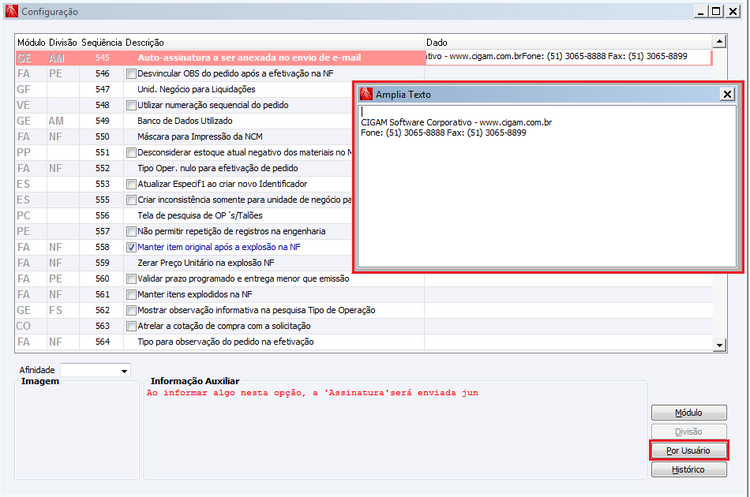Image resolution: width=750 pixels, height=497 pixels.
Task: Check 'Desconsiderar estoque atual negativo' option
Action: click(131, 153)
